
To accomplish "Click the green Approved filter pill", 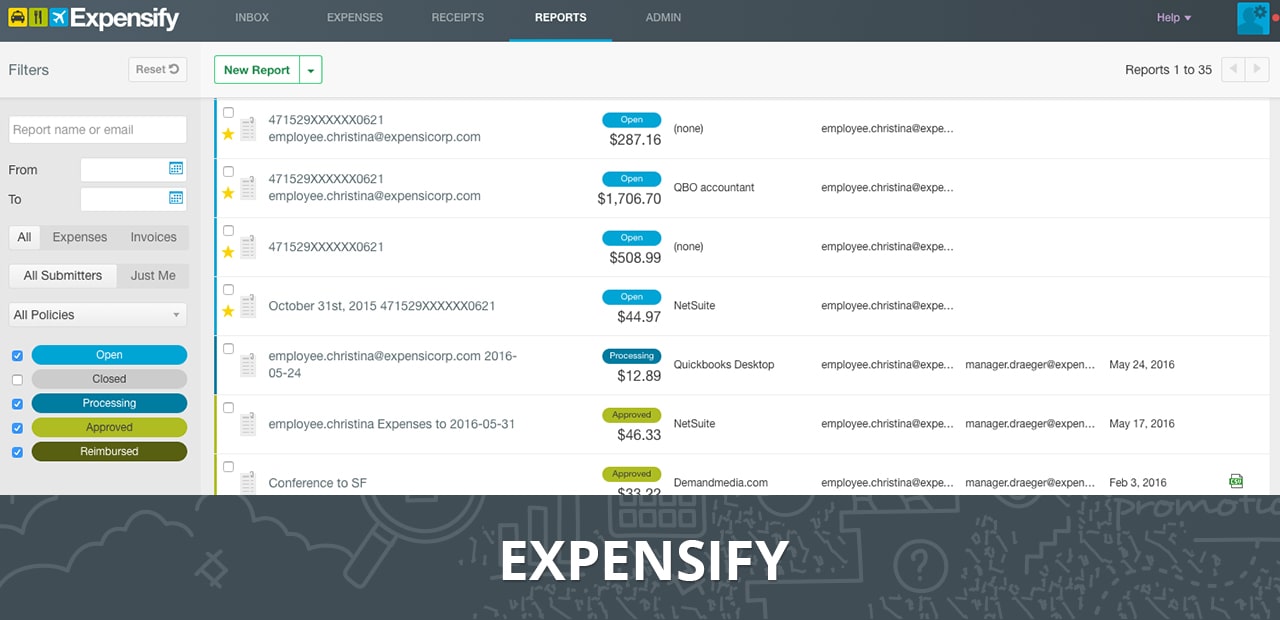I will [109, 427].
